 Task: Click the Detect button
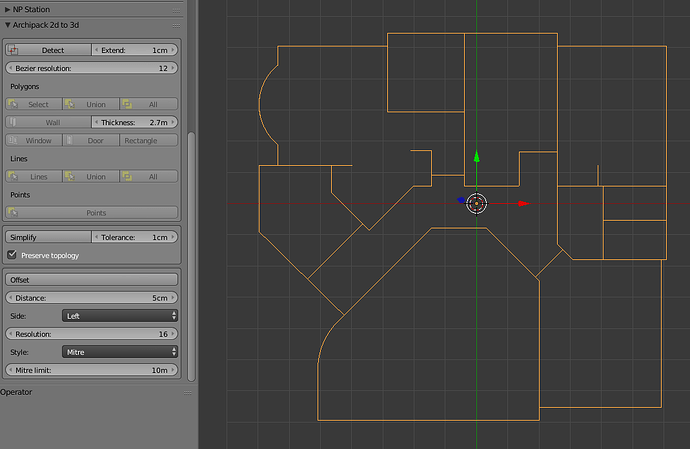pyautogui.click(x=48, y=50)
